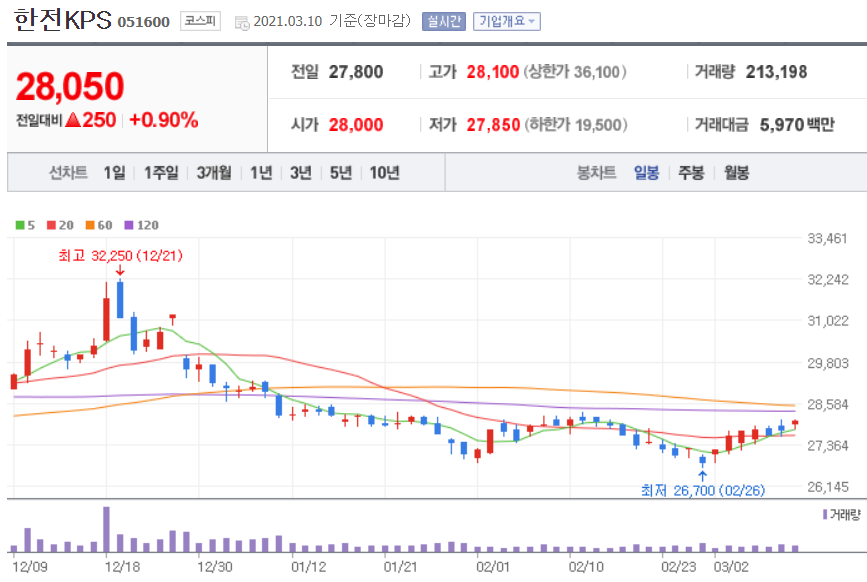Click the 01/12 date axis label
Image resolution: width=867 pixels, height=582 pixels.
(309, 567)
